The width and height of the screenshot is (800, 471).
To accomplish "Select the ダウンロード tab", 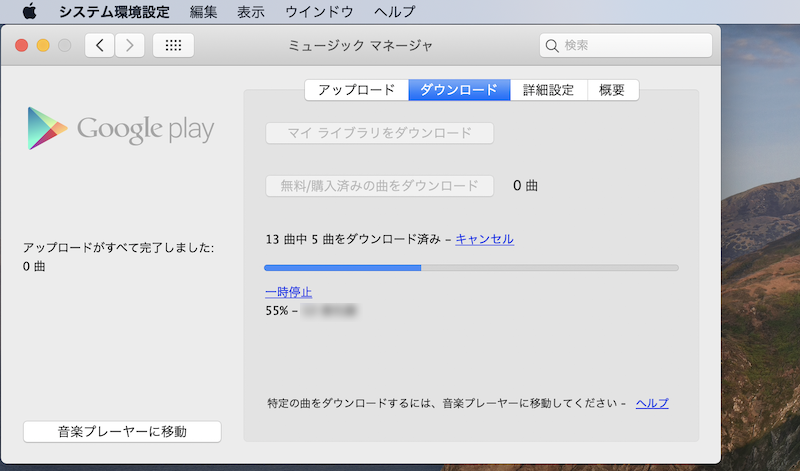I will click(459, 90).
